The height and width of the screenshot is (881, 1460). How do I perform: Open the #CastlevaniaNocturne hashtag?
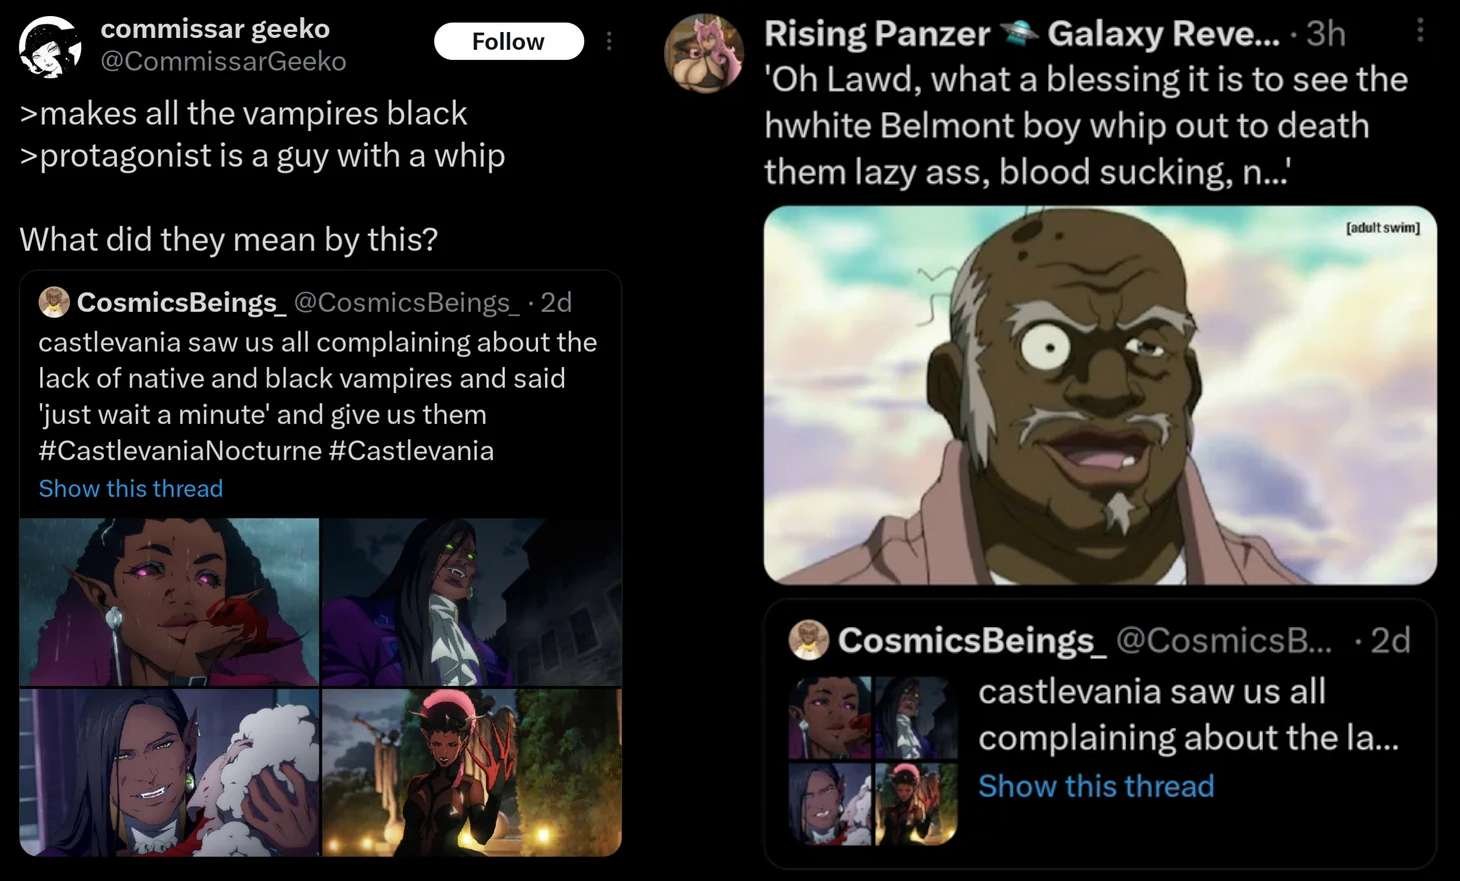click(x=180, y=450)
